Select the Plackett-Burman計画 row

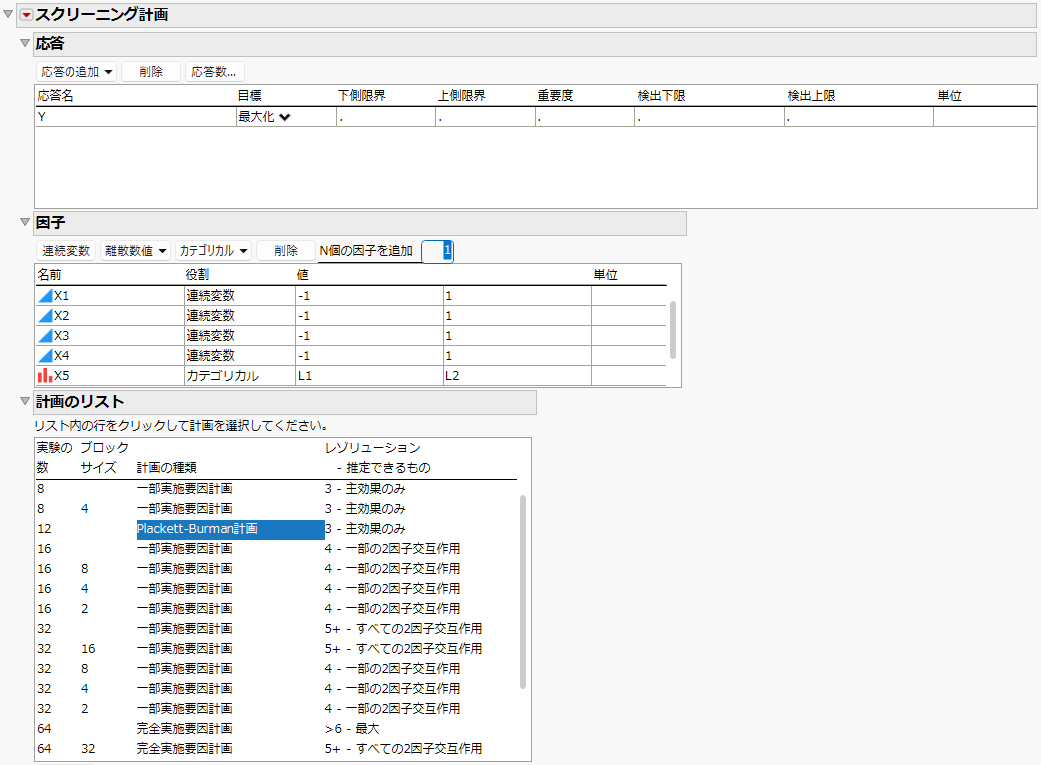[277, 529]
